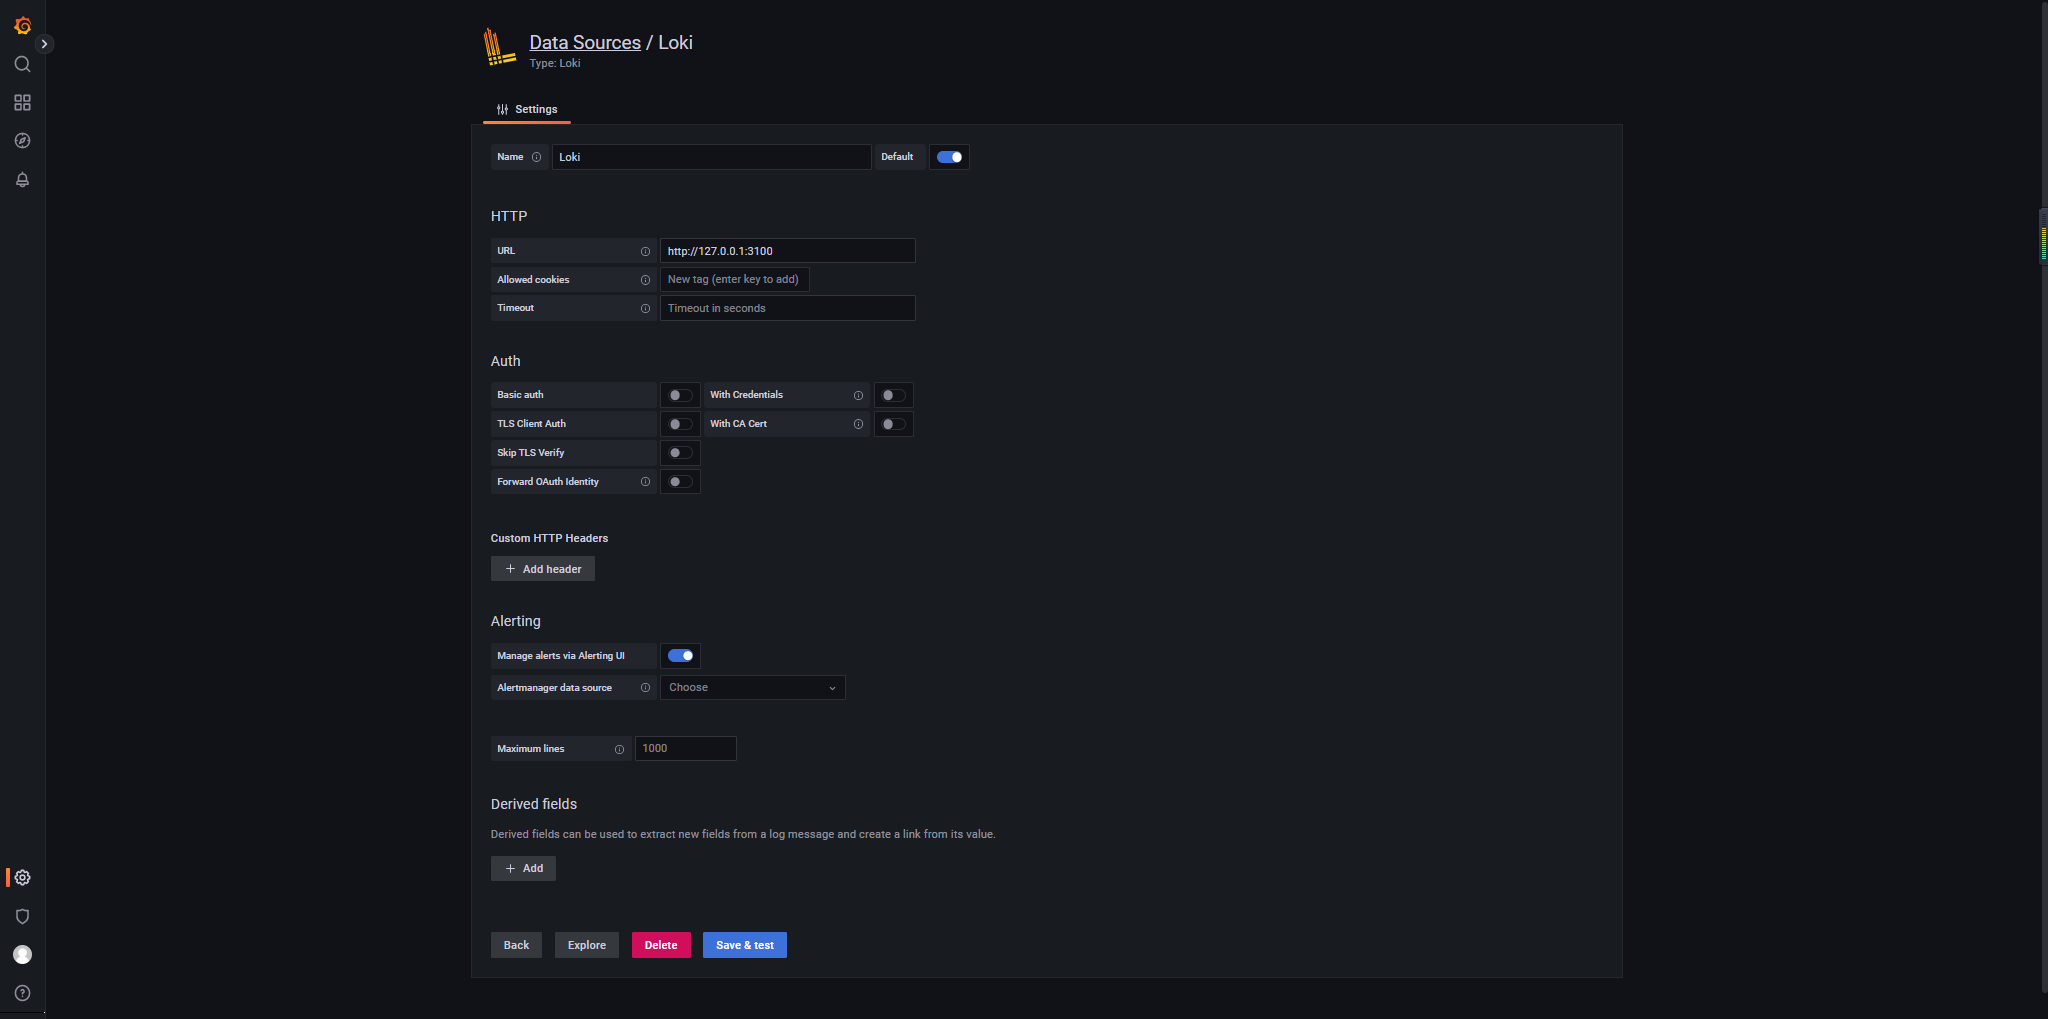Enable Forward OAuth Identity toggle
The height and width of the screenshot is (1019, 2048).
click(680, 482)
